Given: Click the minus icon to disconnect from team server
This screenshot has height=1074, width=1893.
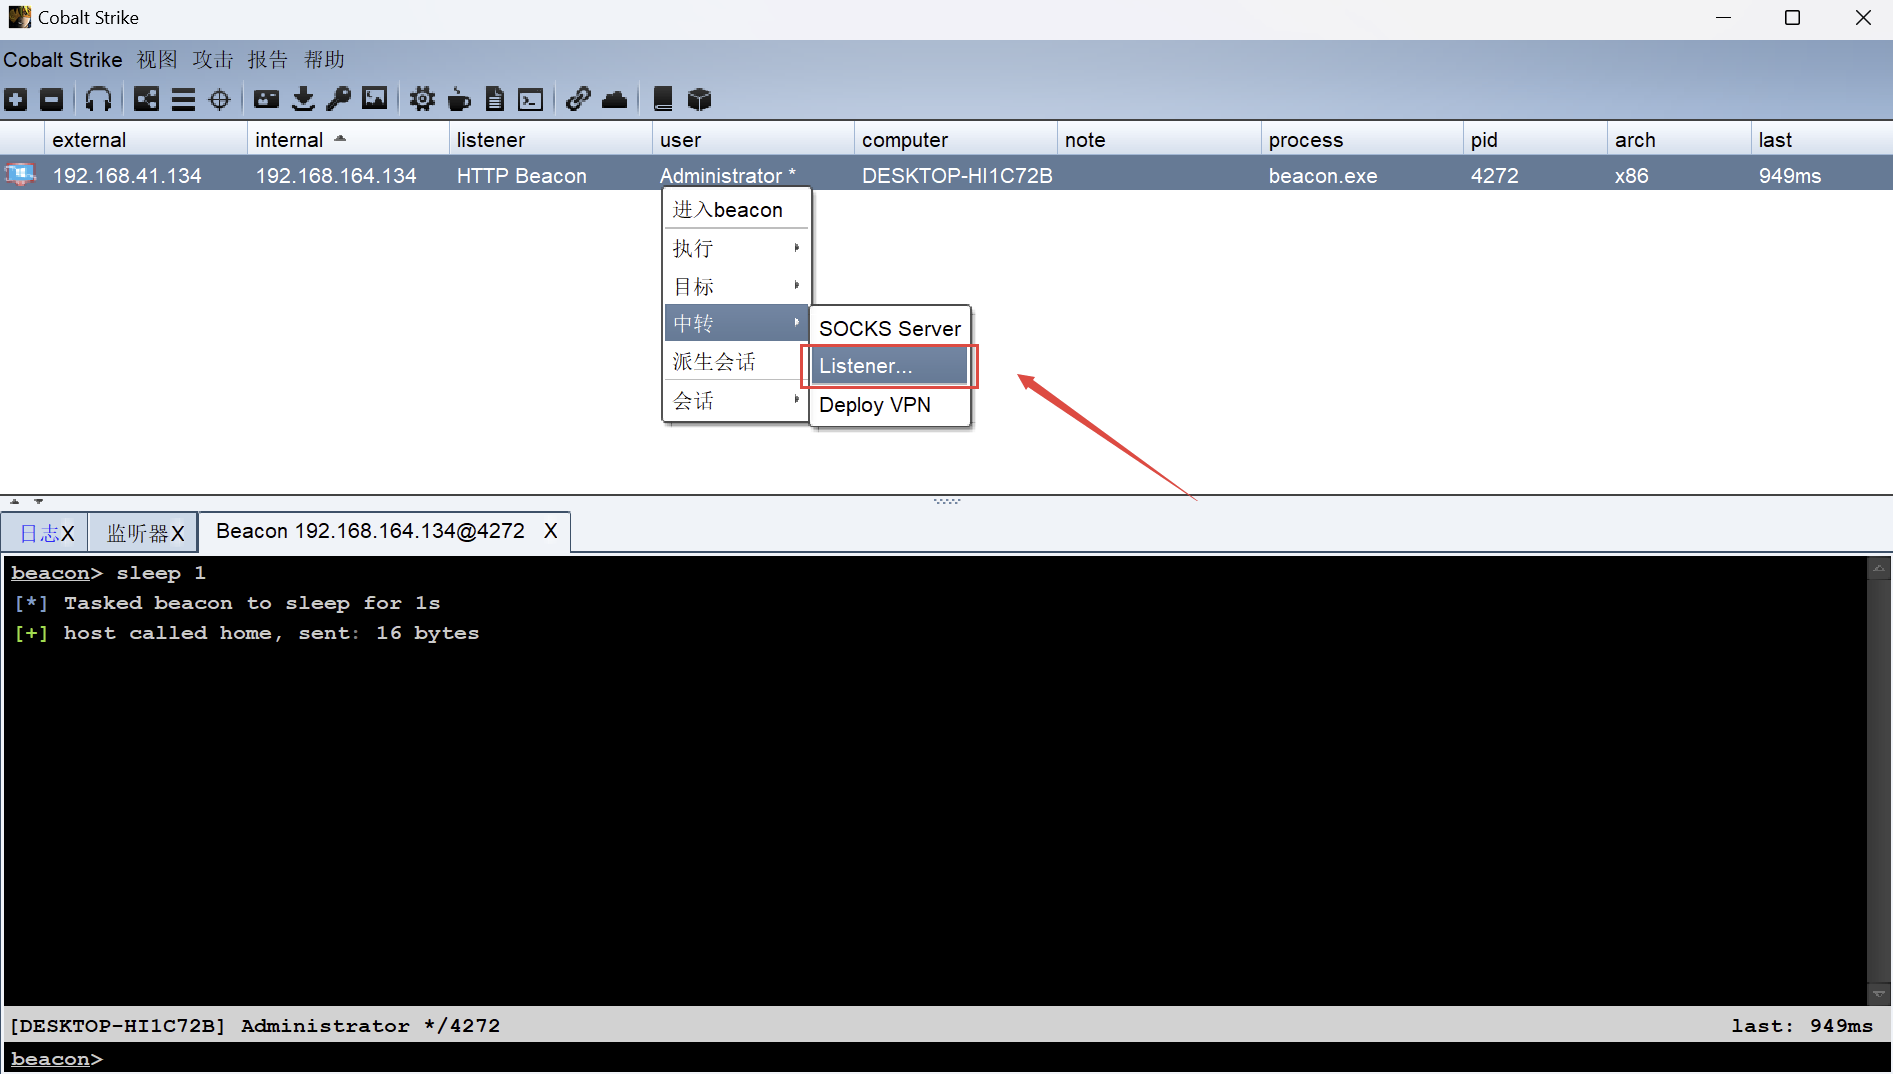Looking at the screenshot, I should (51, 99).
